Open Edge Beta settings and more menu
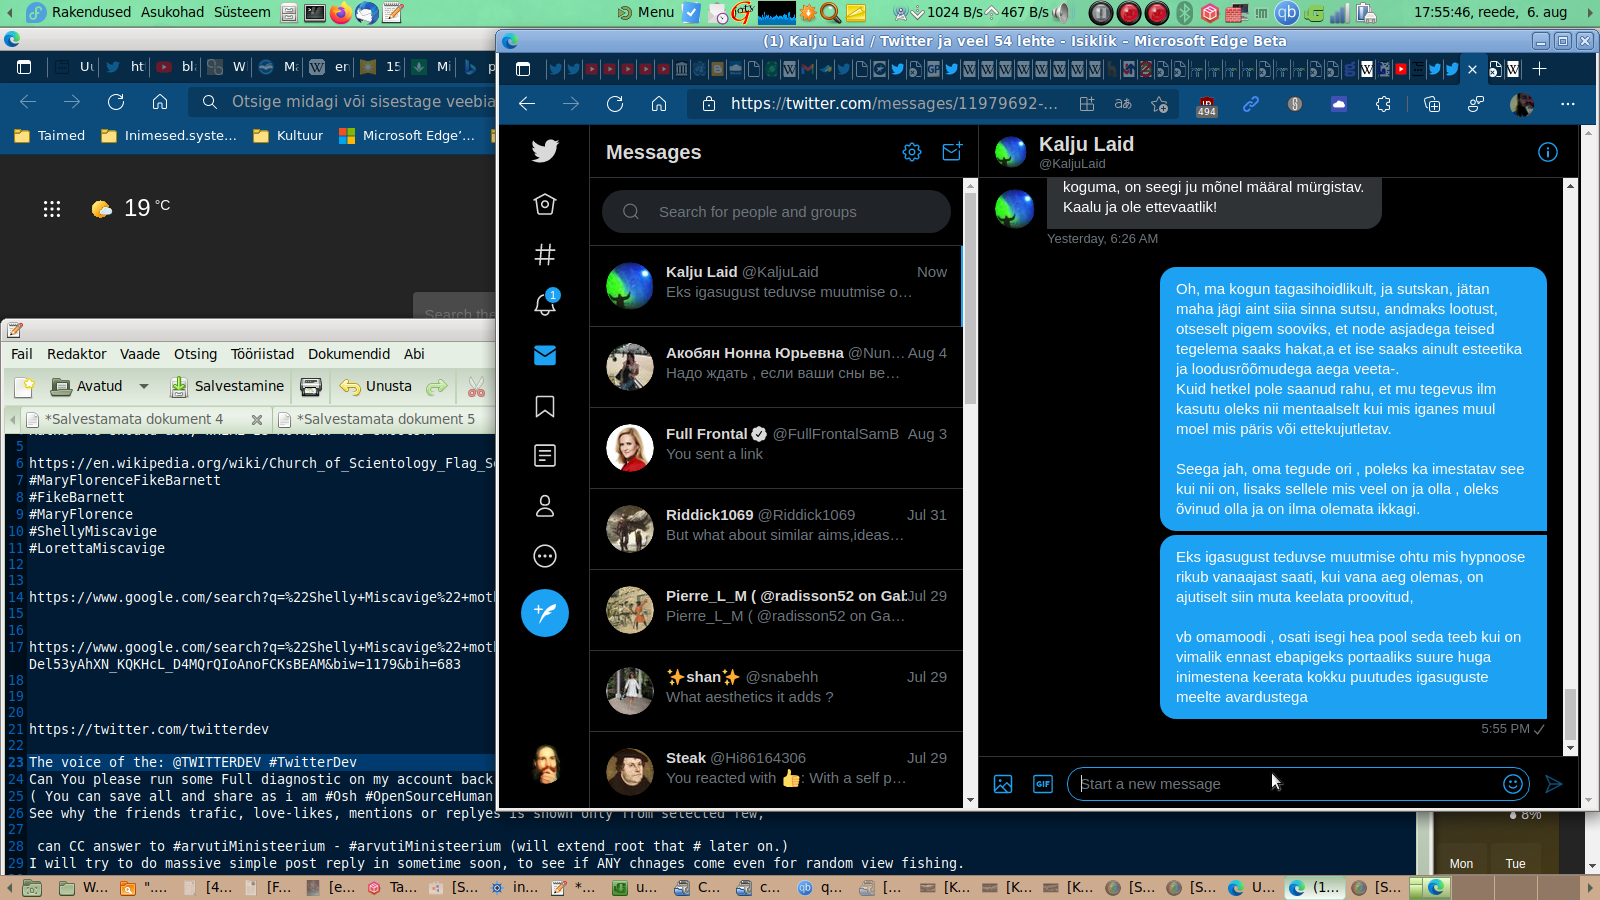Screen dimensions: 1600x900 (x=1567, y=104)
